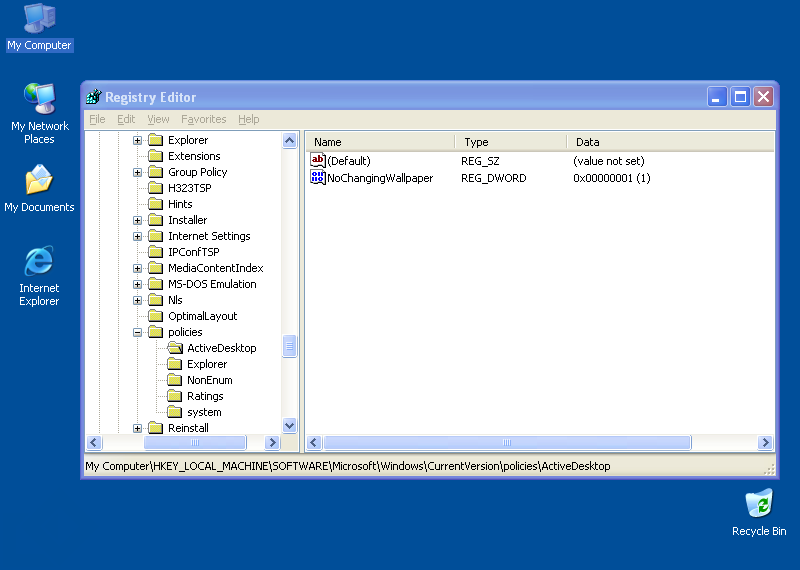This screenshot has width=800, height=570.
Task: Expand the Nls key
Action: [137, 301]
